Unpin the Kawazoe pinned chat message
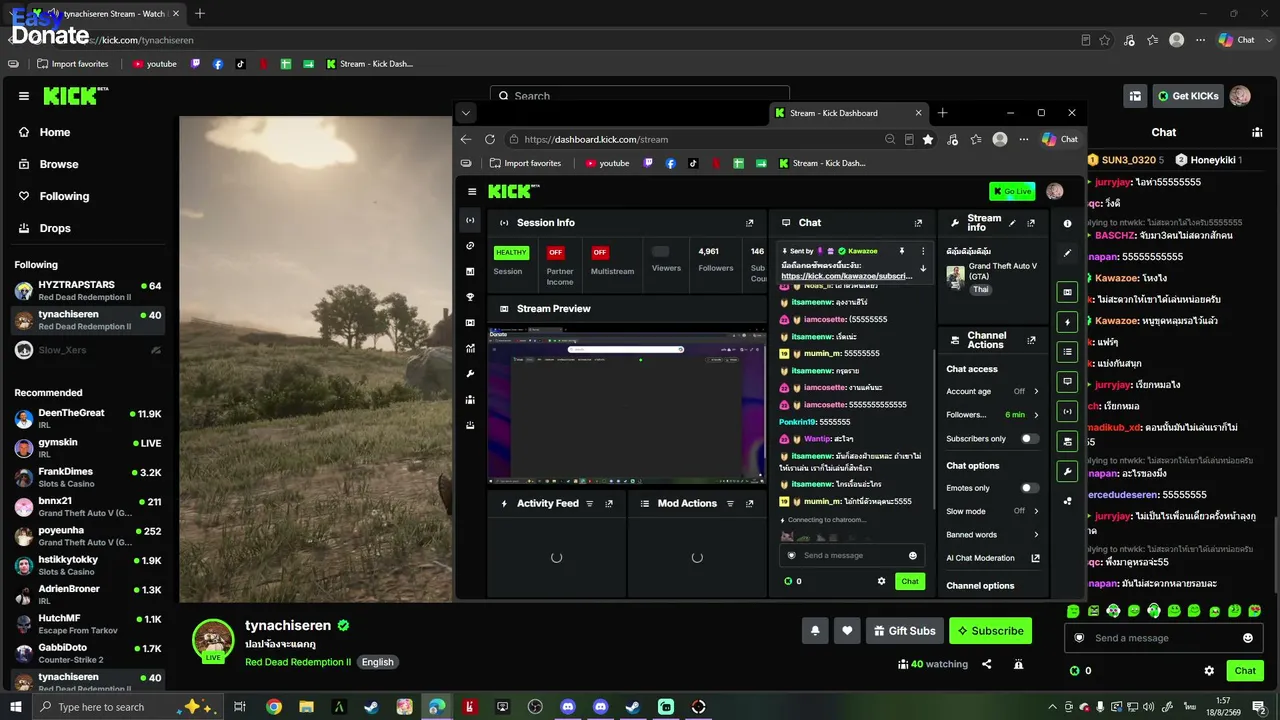Screen dimensions: 1280x720 [902, 251]
